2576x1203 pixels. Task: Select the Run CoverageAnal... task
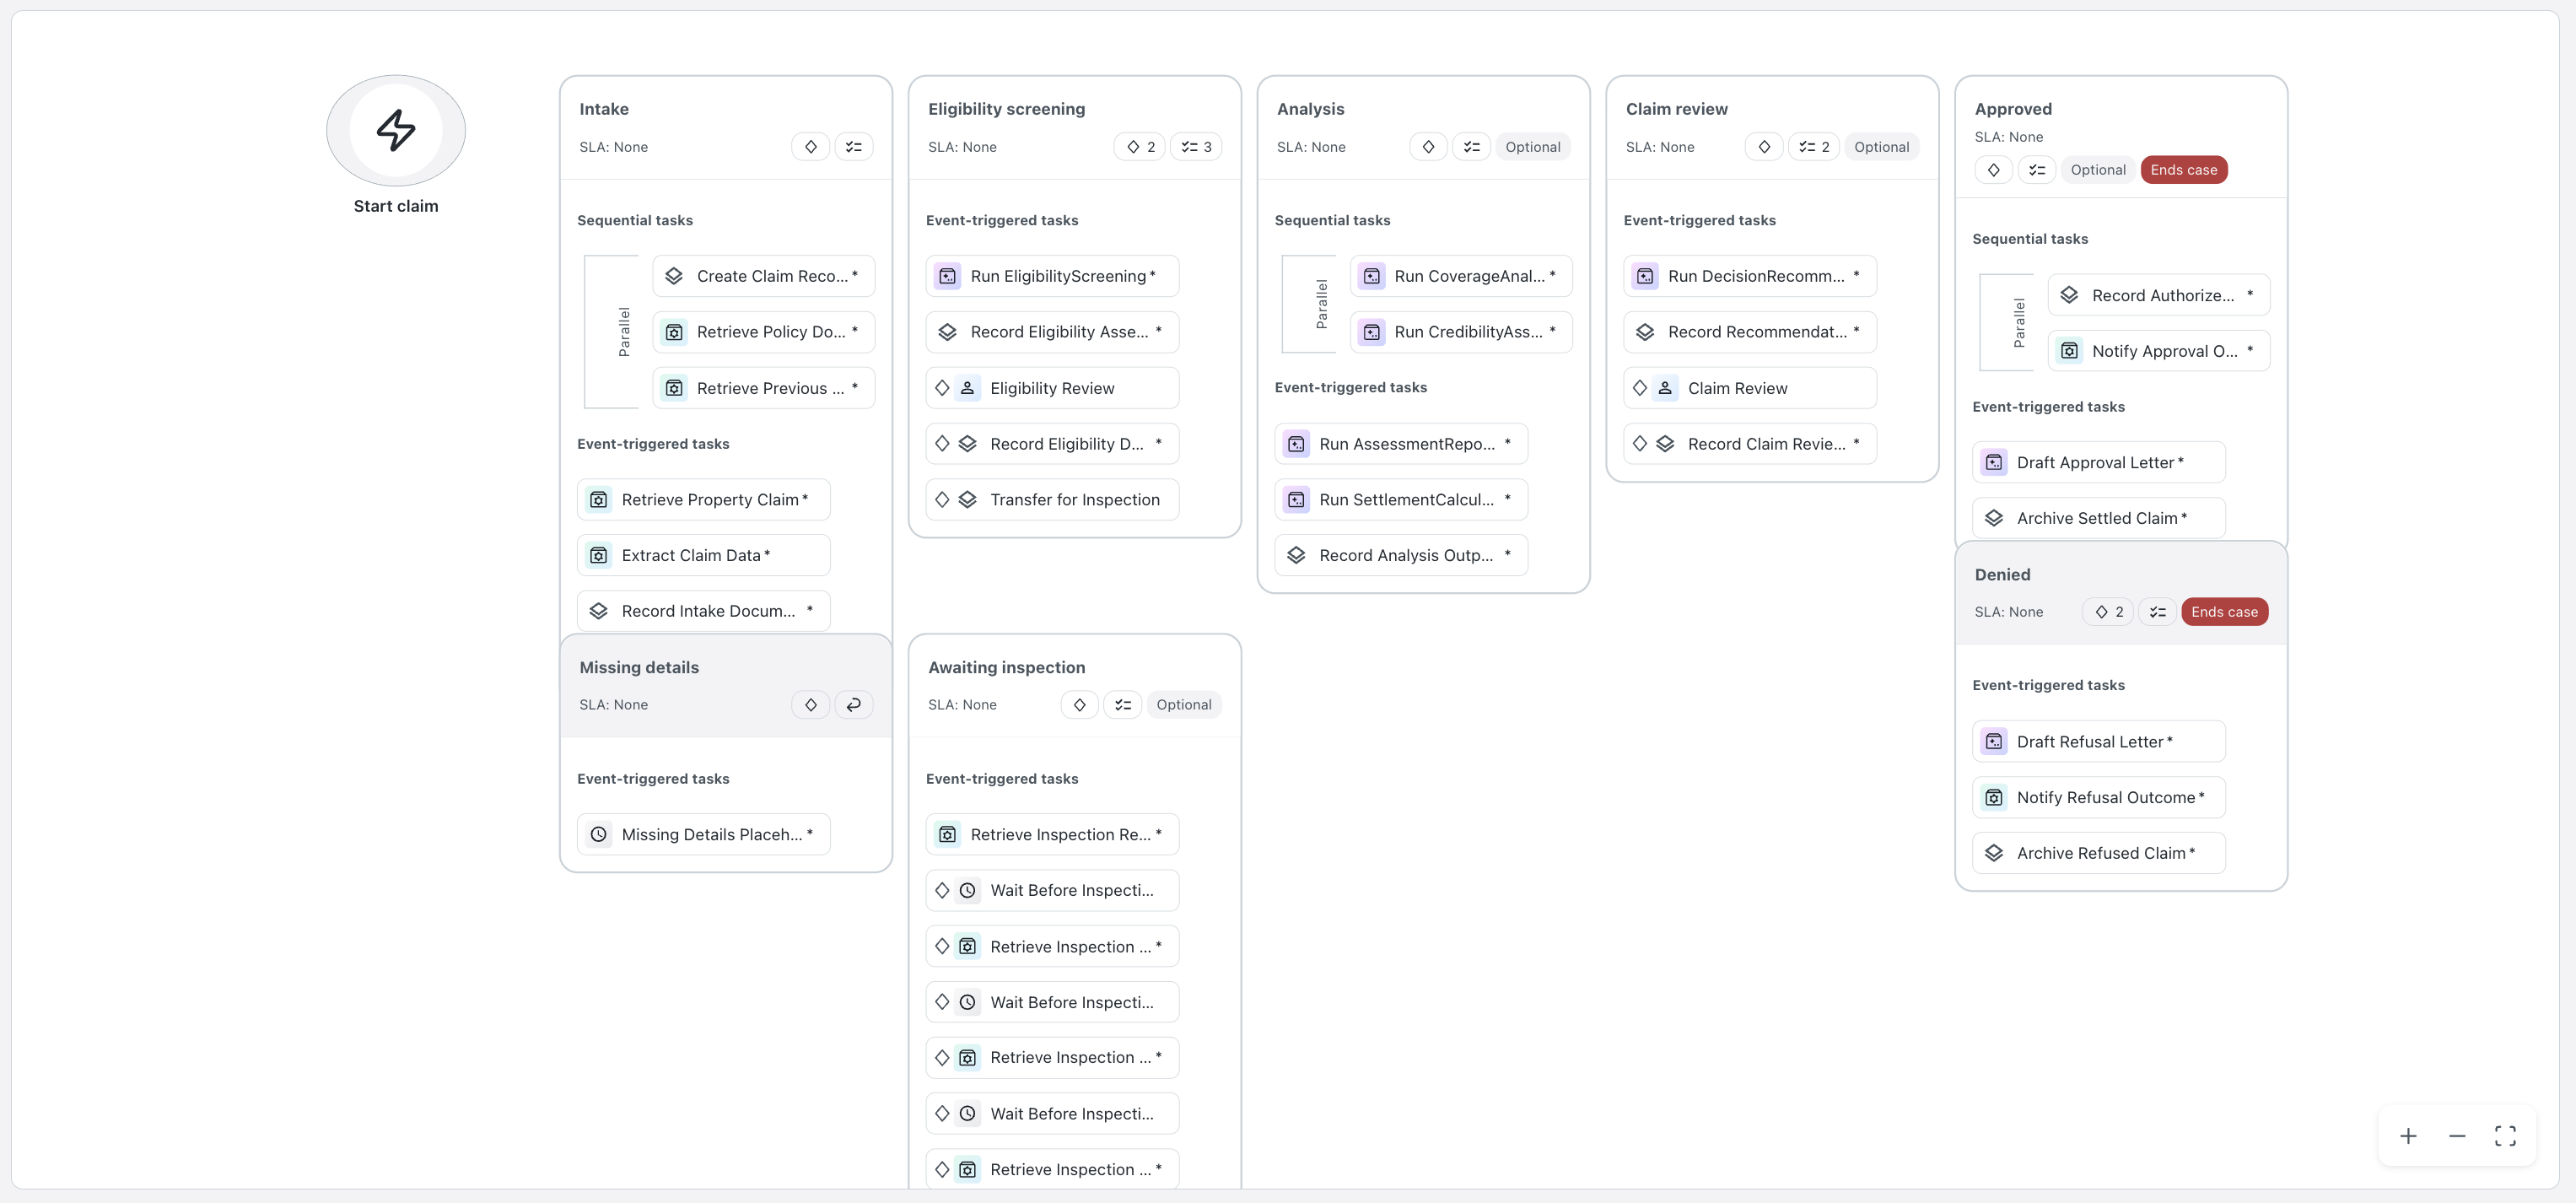(x=1461, y=276)
